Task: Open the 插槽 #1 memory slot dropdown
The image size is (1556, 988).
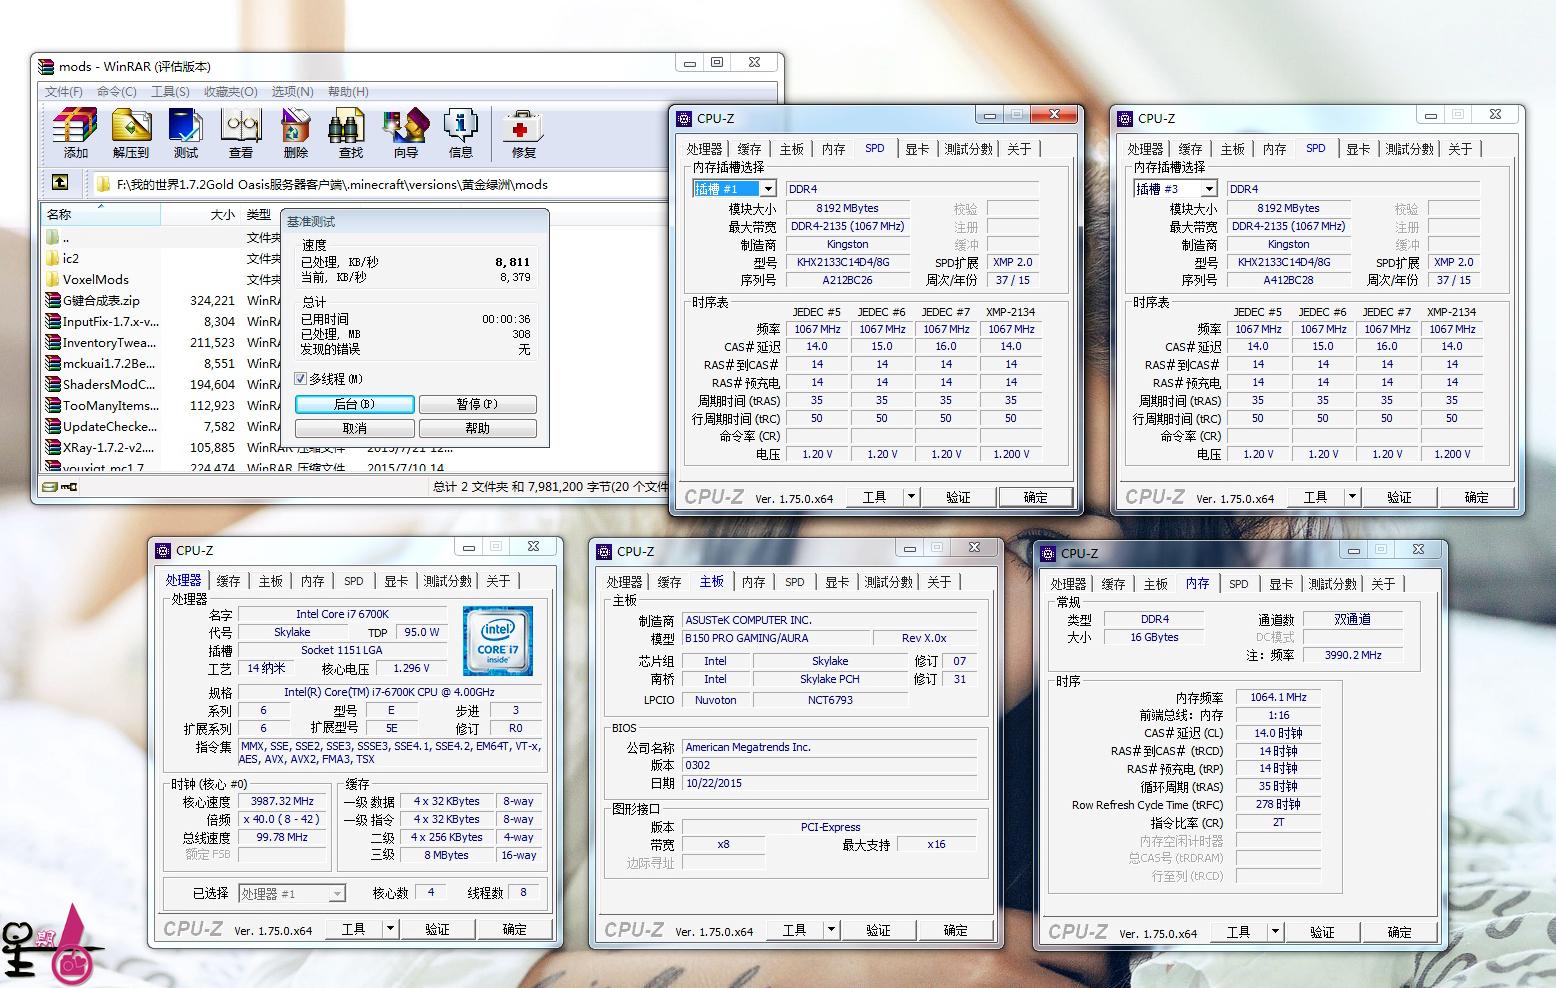Action: tap(768, 189)
